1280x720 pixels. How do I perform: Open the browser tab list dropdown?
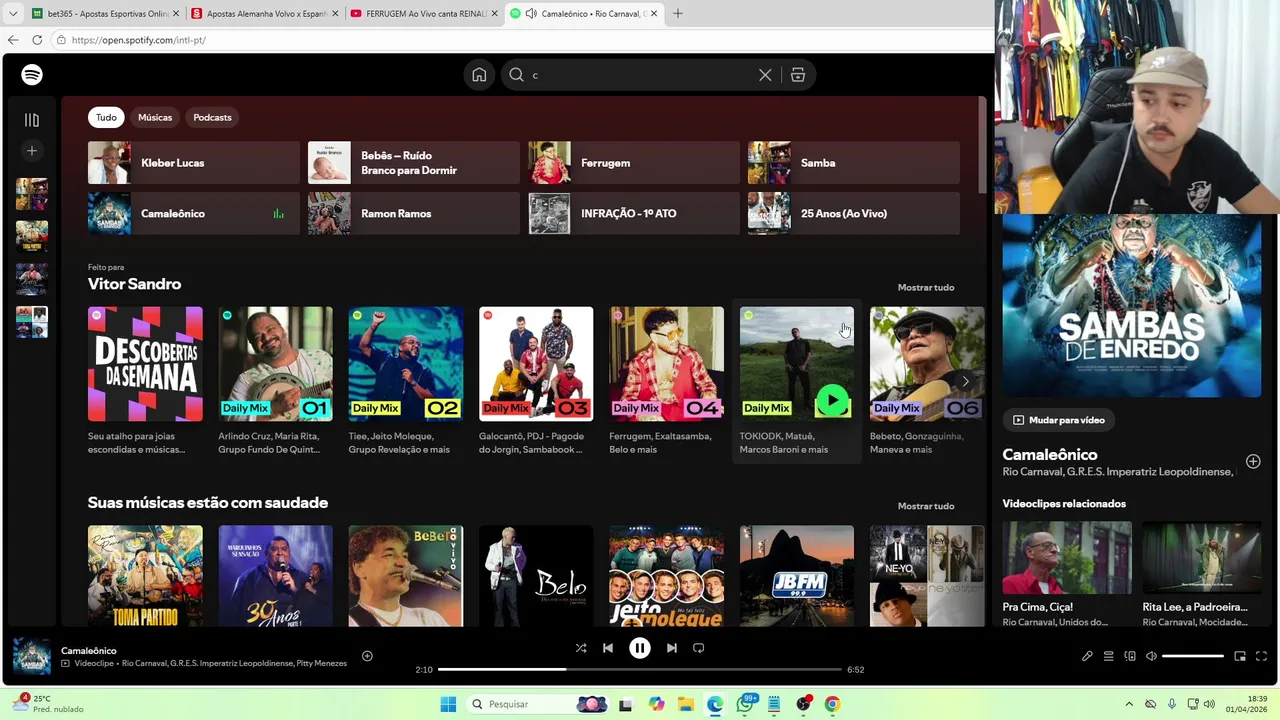pos(13,14)
